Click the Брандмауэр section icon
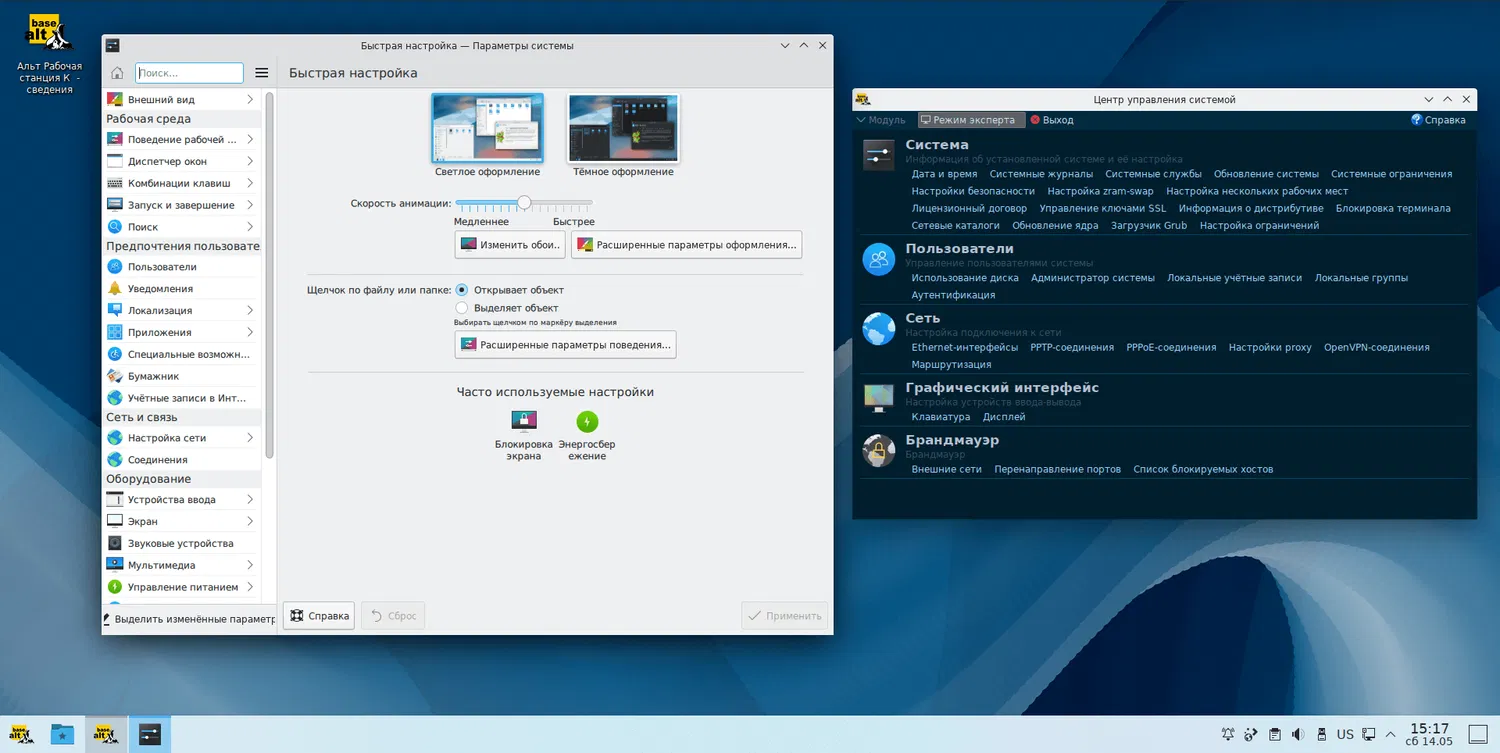 click(879, 451)
